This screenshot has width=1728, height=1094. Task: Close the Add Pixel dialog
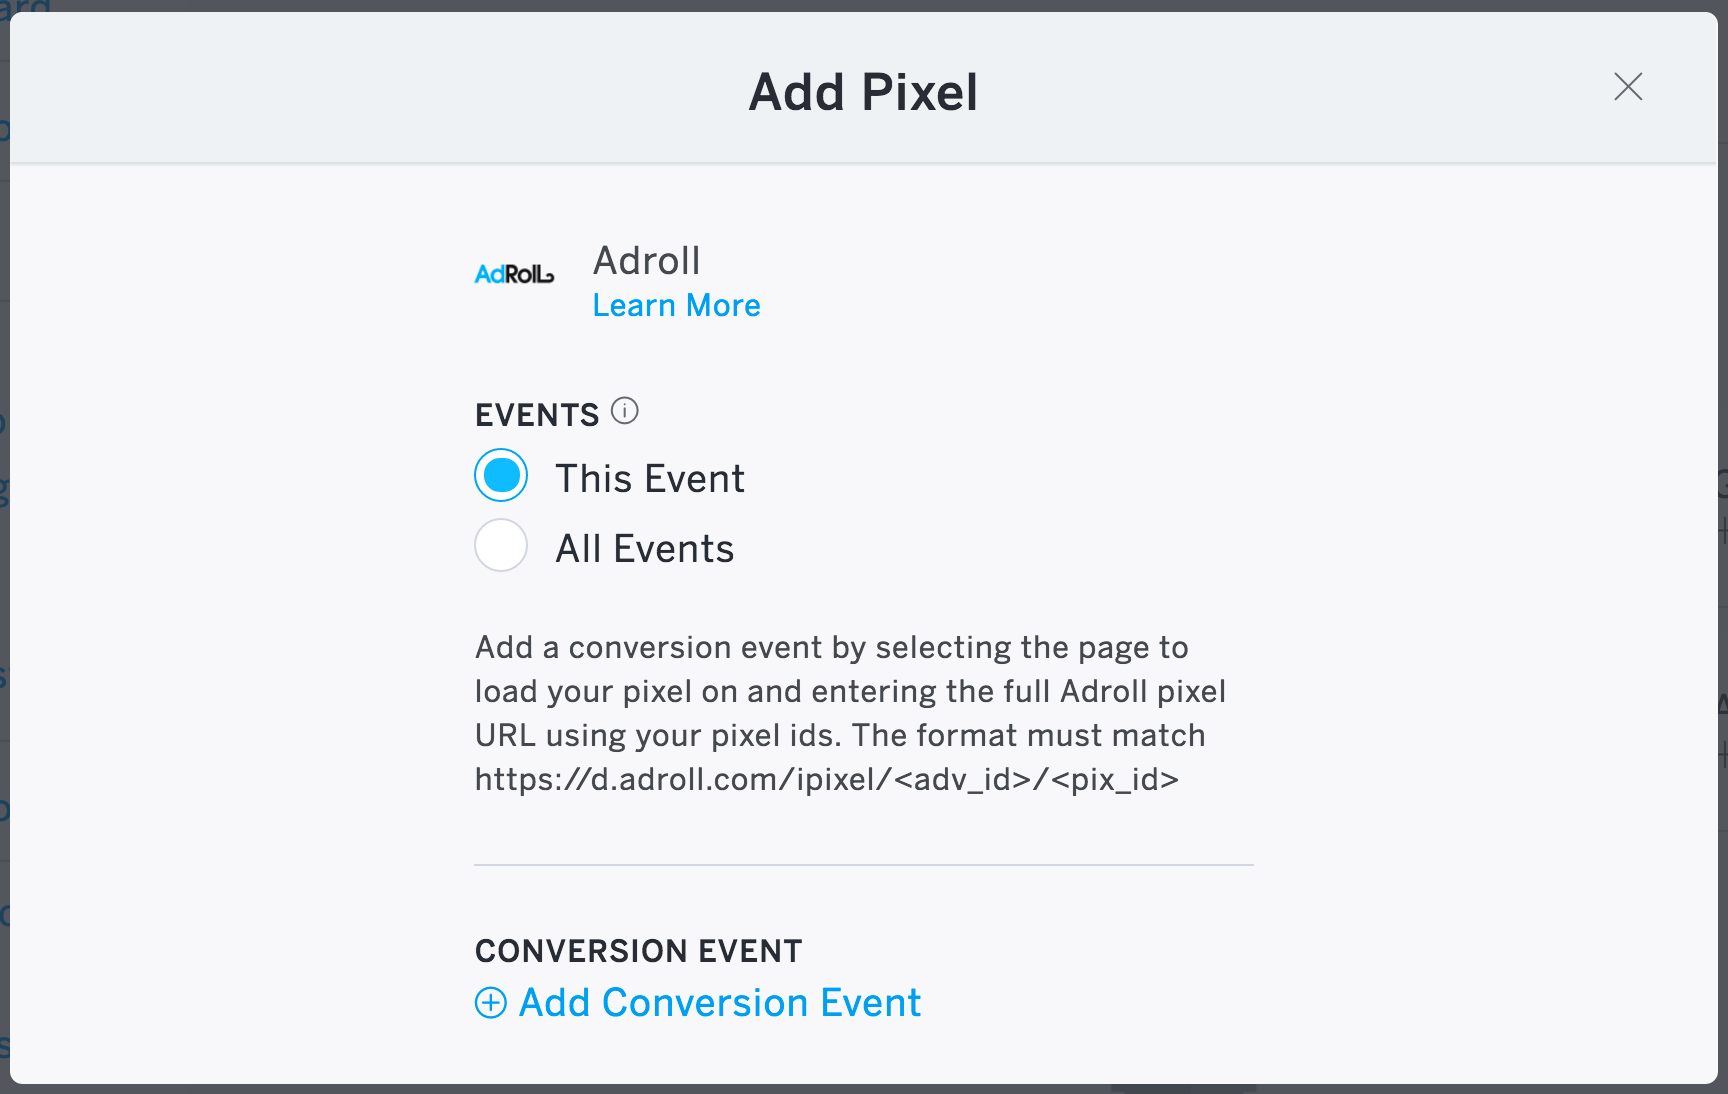tap(1628, 87)
